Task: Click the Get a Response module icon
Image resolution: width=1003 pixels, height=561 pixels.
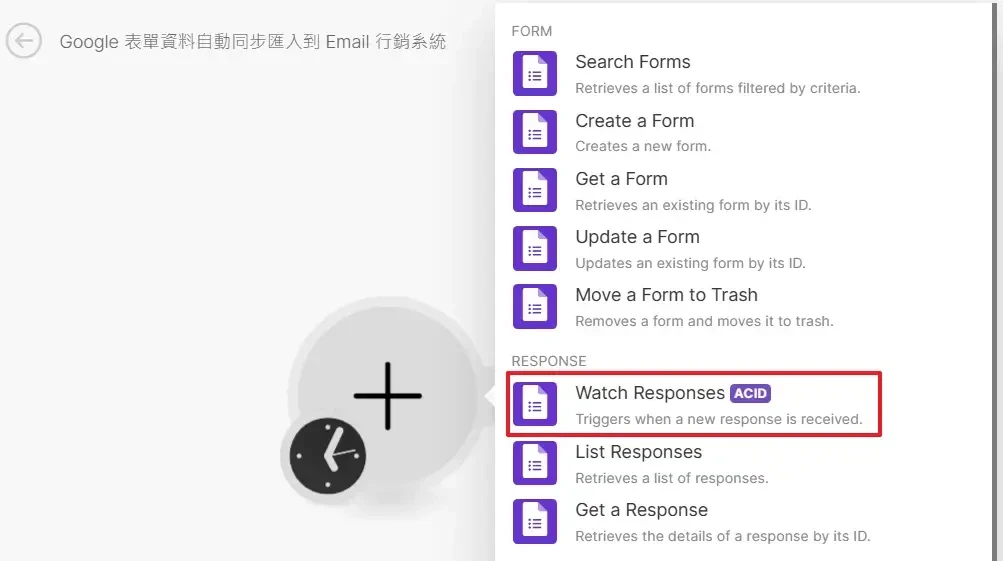Action: pos(535,521)
